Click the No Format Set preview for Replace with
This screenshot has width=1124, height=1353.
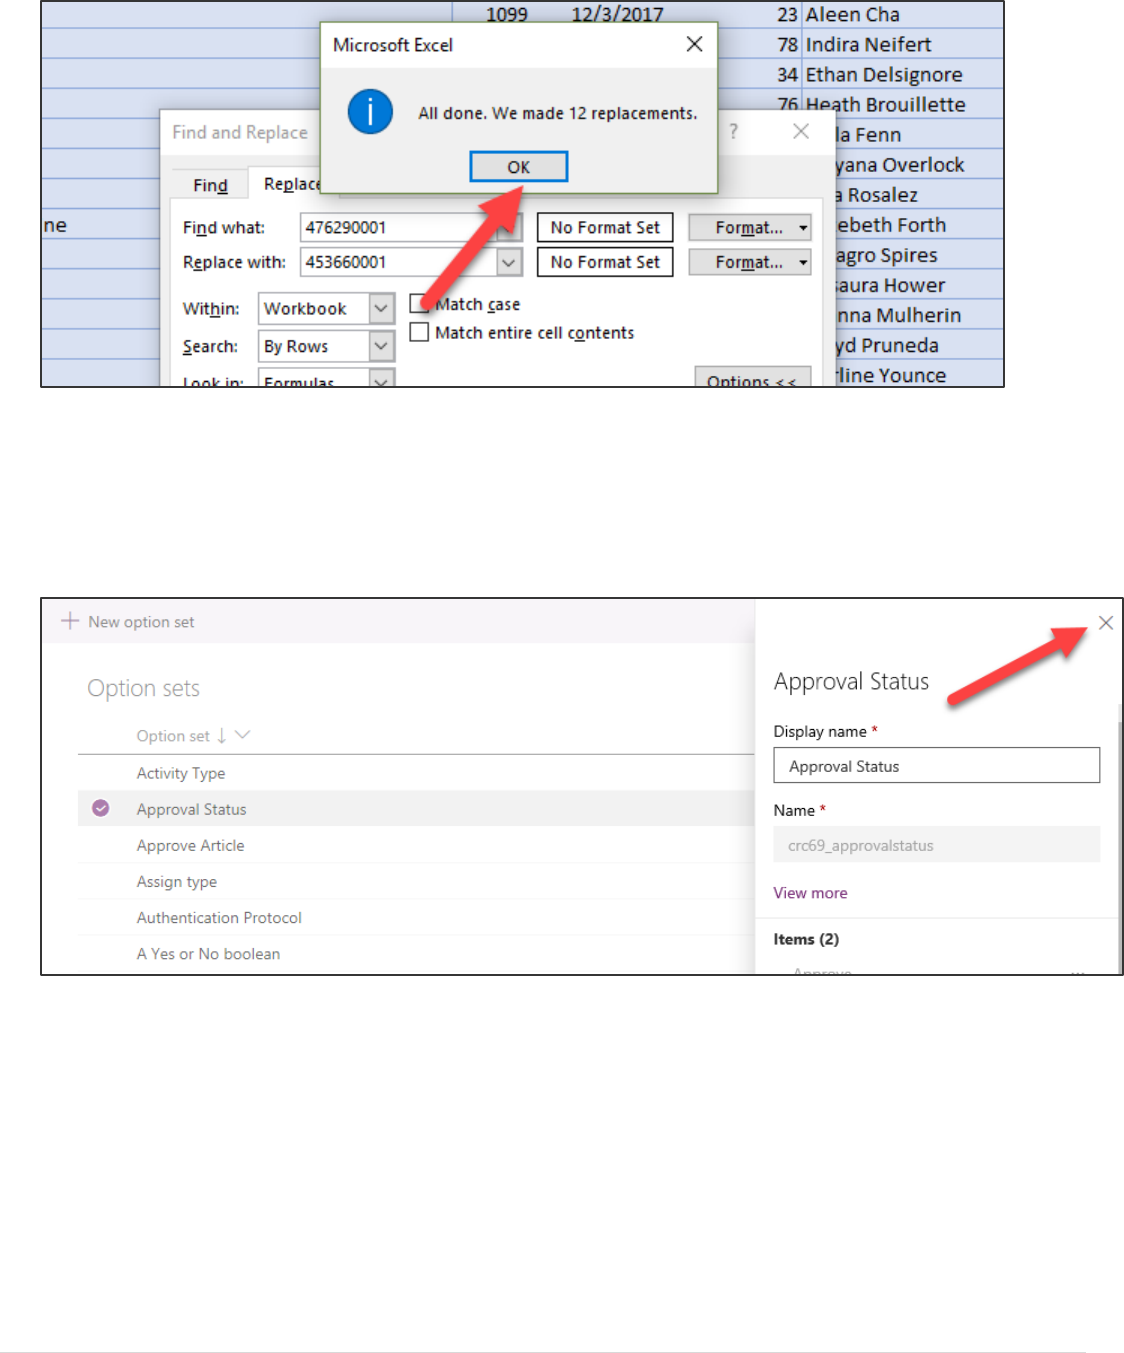605,262
